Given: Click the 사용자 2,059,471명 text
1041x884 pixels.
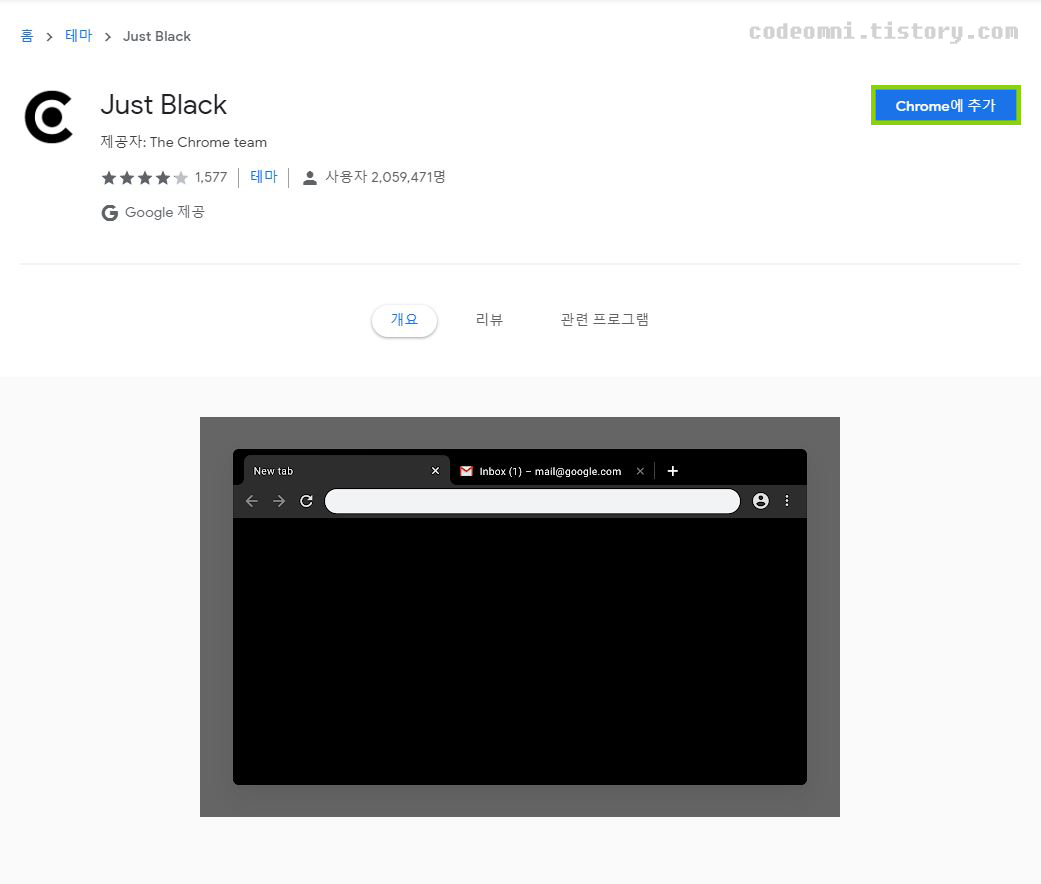Looking at the screenshot, I should point(385,177).
